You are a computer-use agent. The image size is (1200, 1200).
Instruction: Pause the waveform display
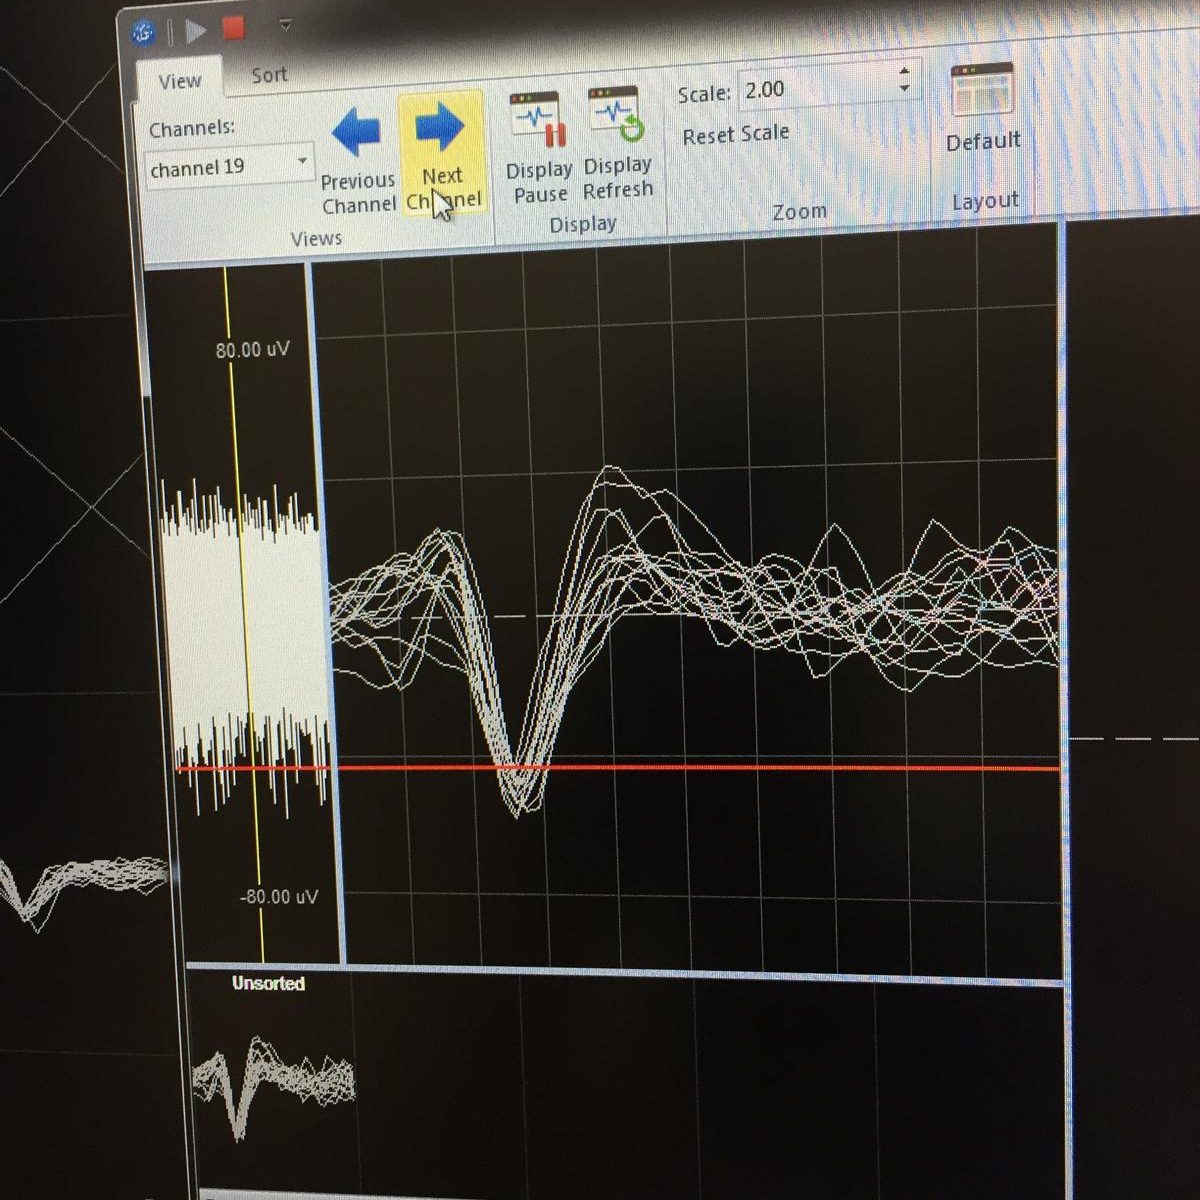point(539,149)
